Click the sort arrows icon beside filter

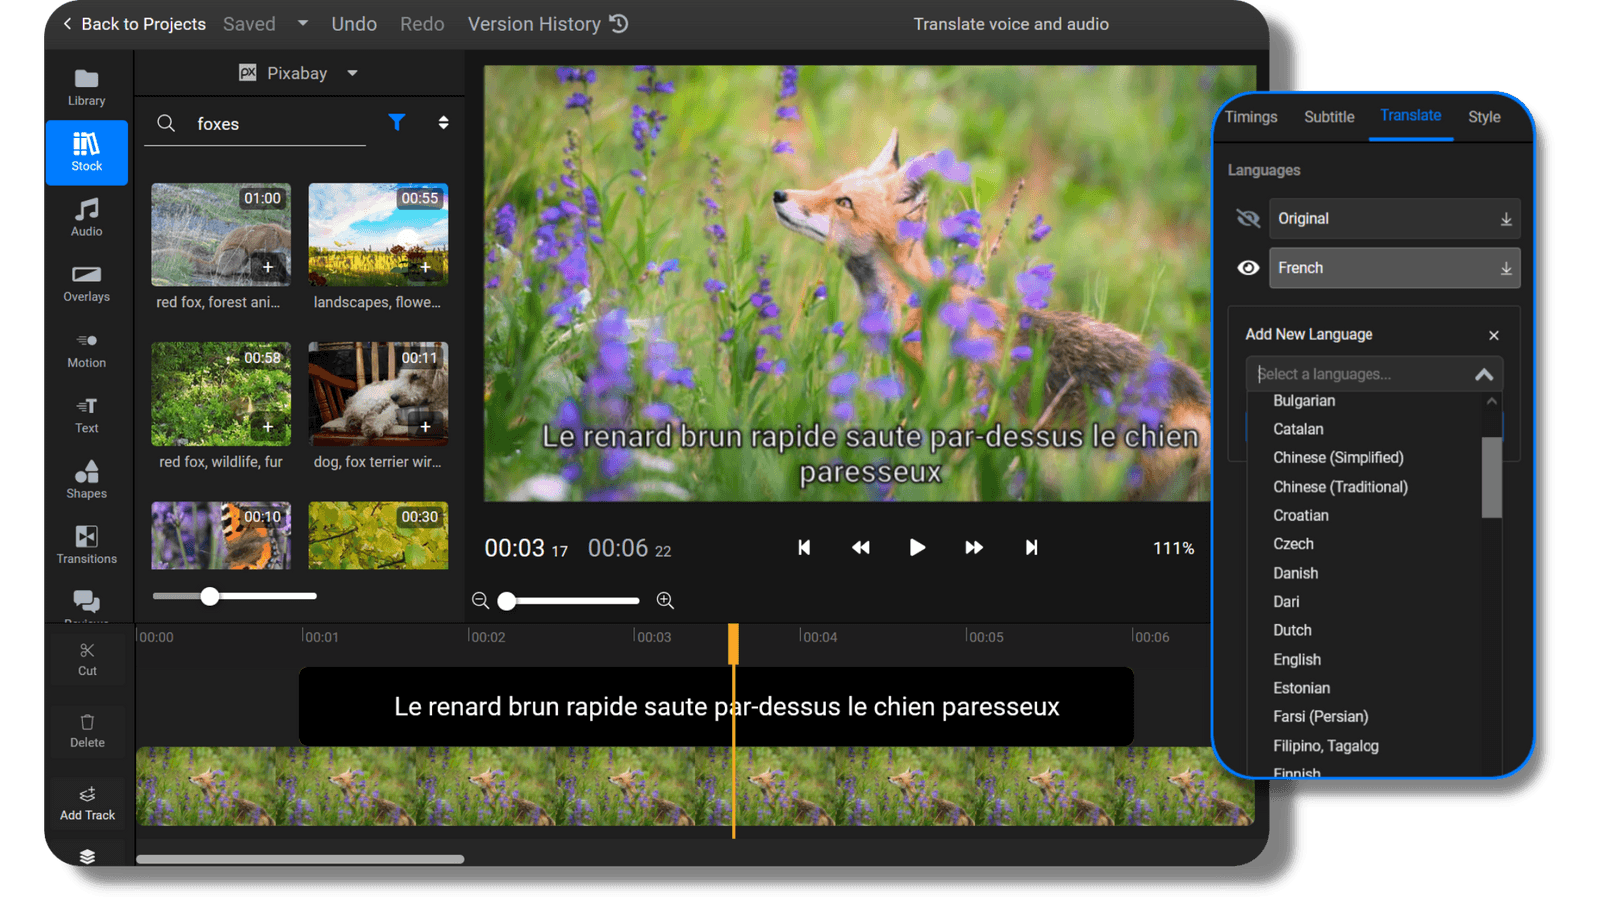click(443, 122)
